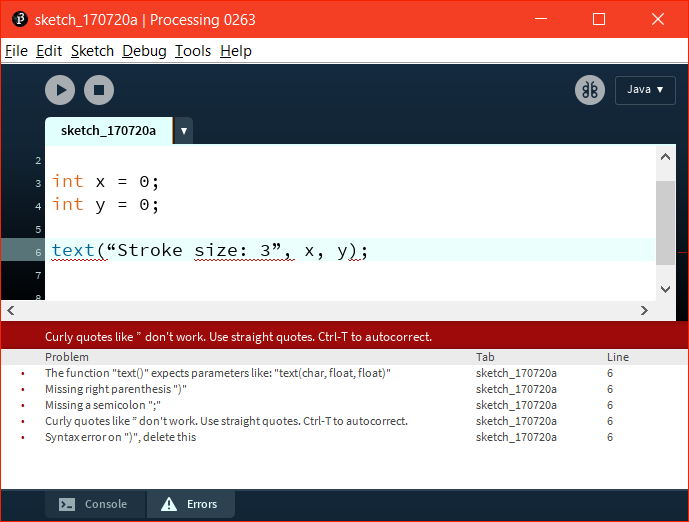Click the Problem column header

(67, 357)
